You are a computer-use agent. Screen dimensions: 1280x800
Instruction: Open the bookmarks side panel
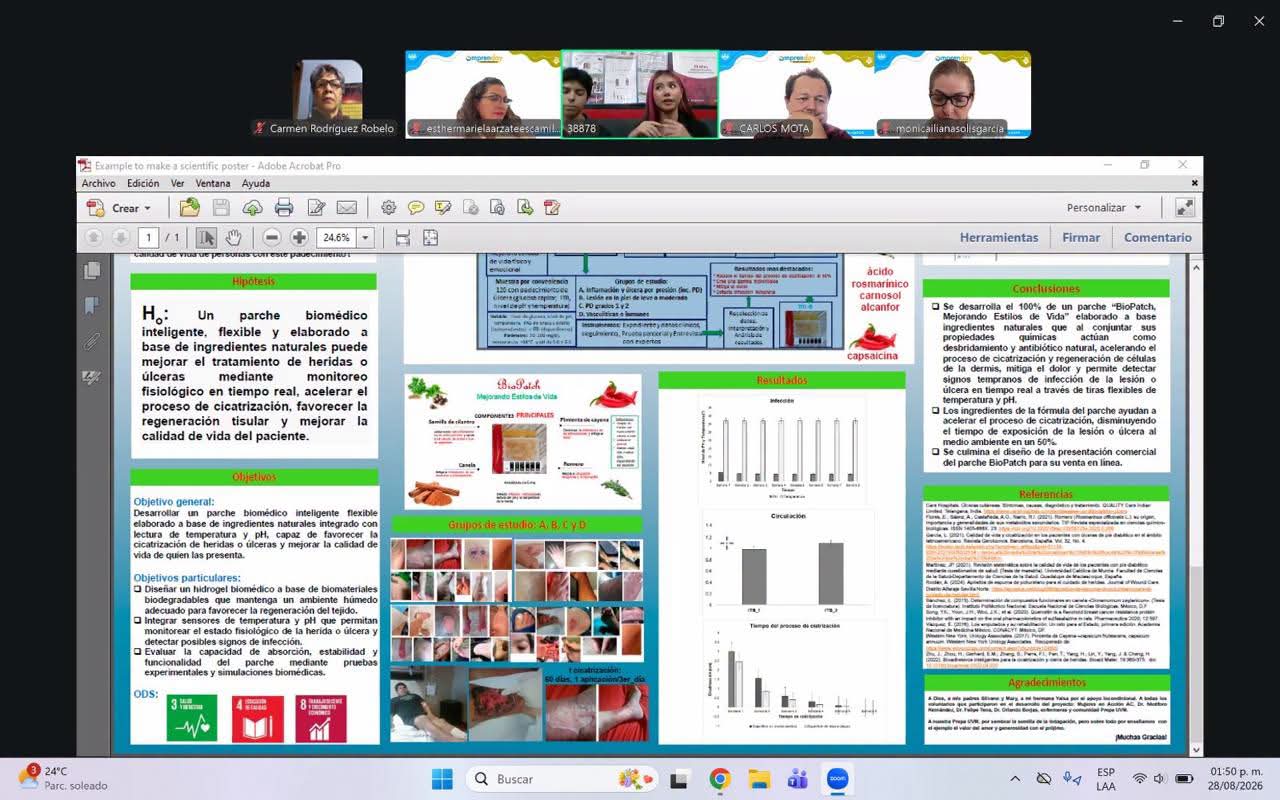tap(93, 305)
